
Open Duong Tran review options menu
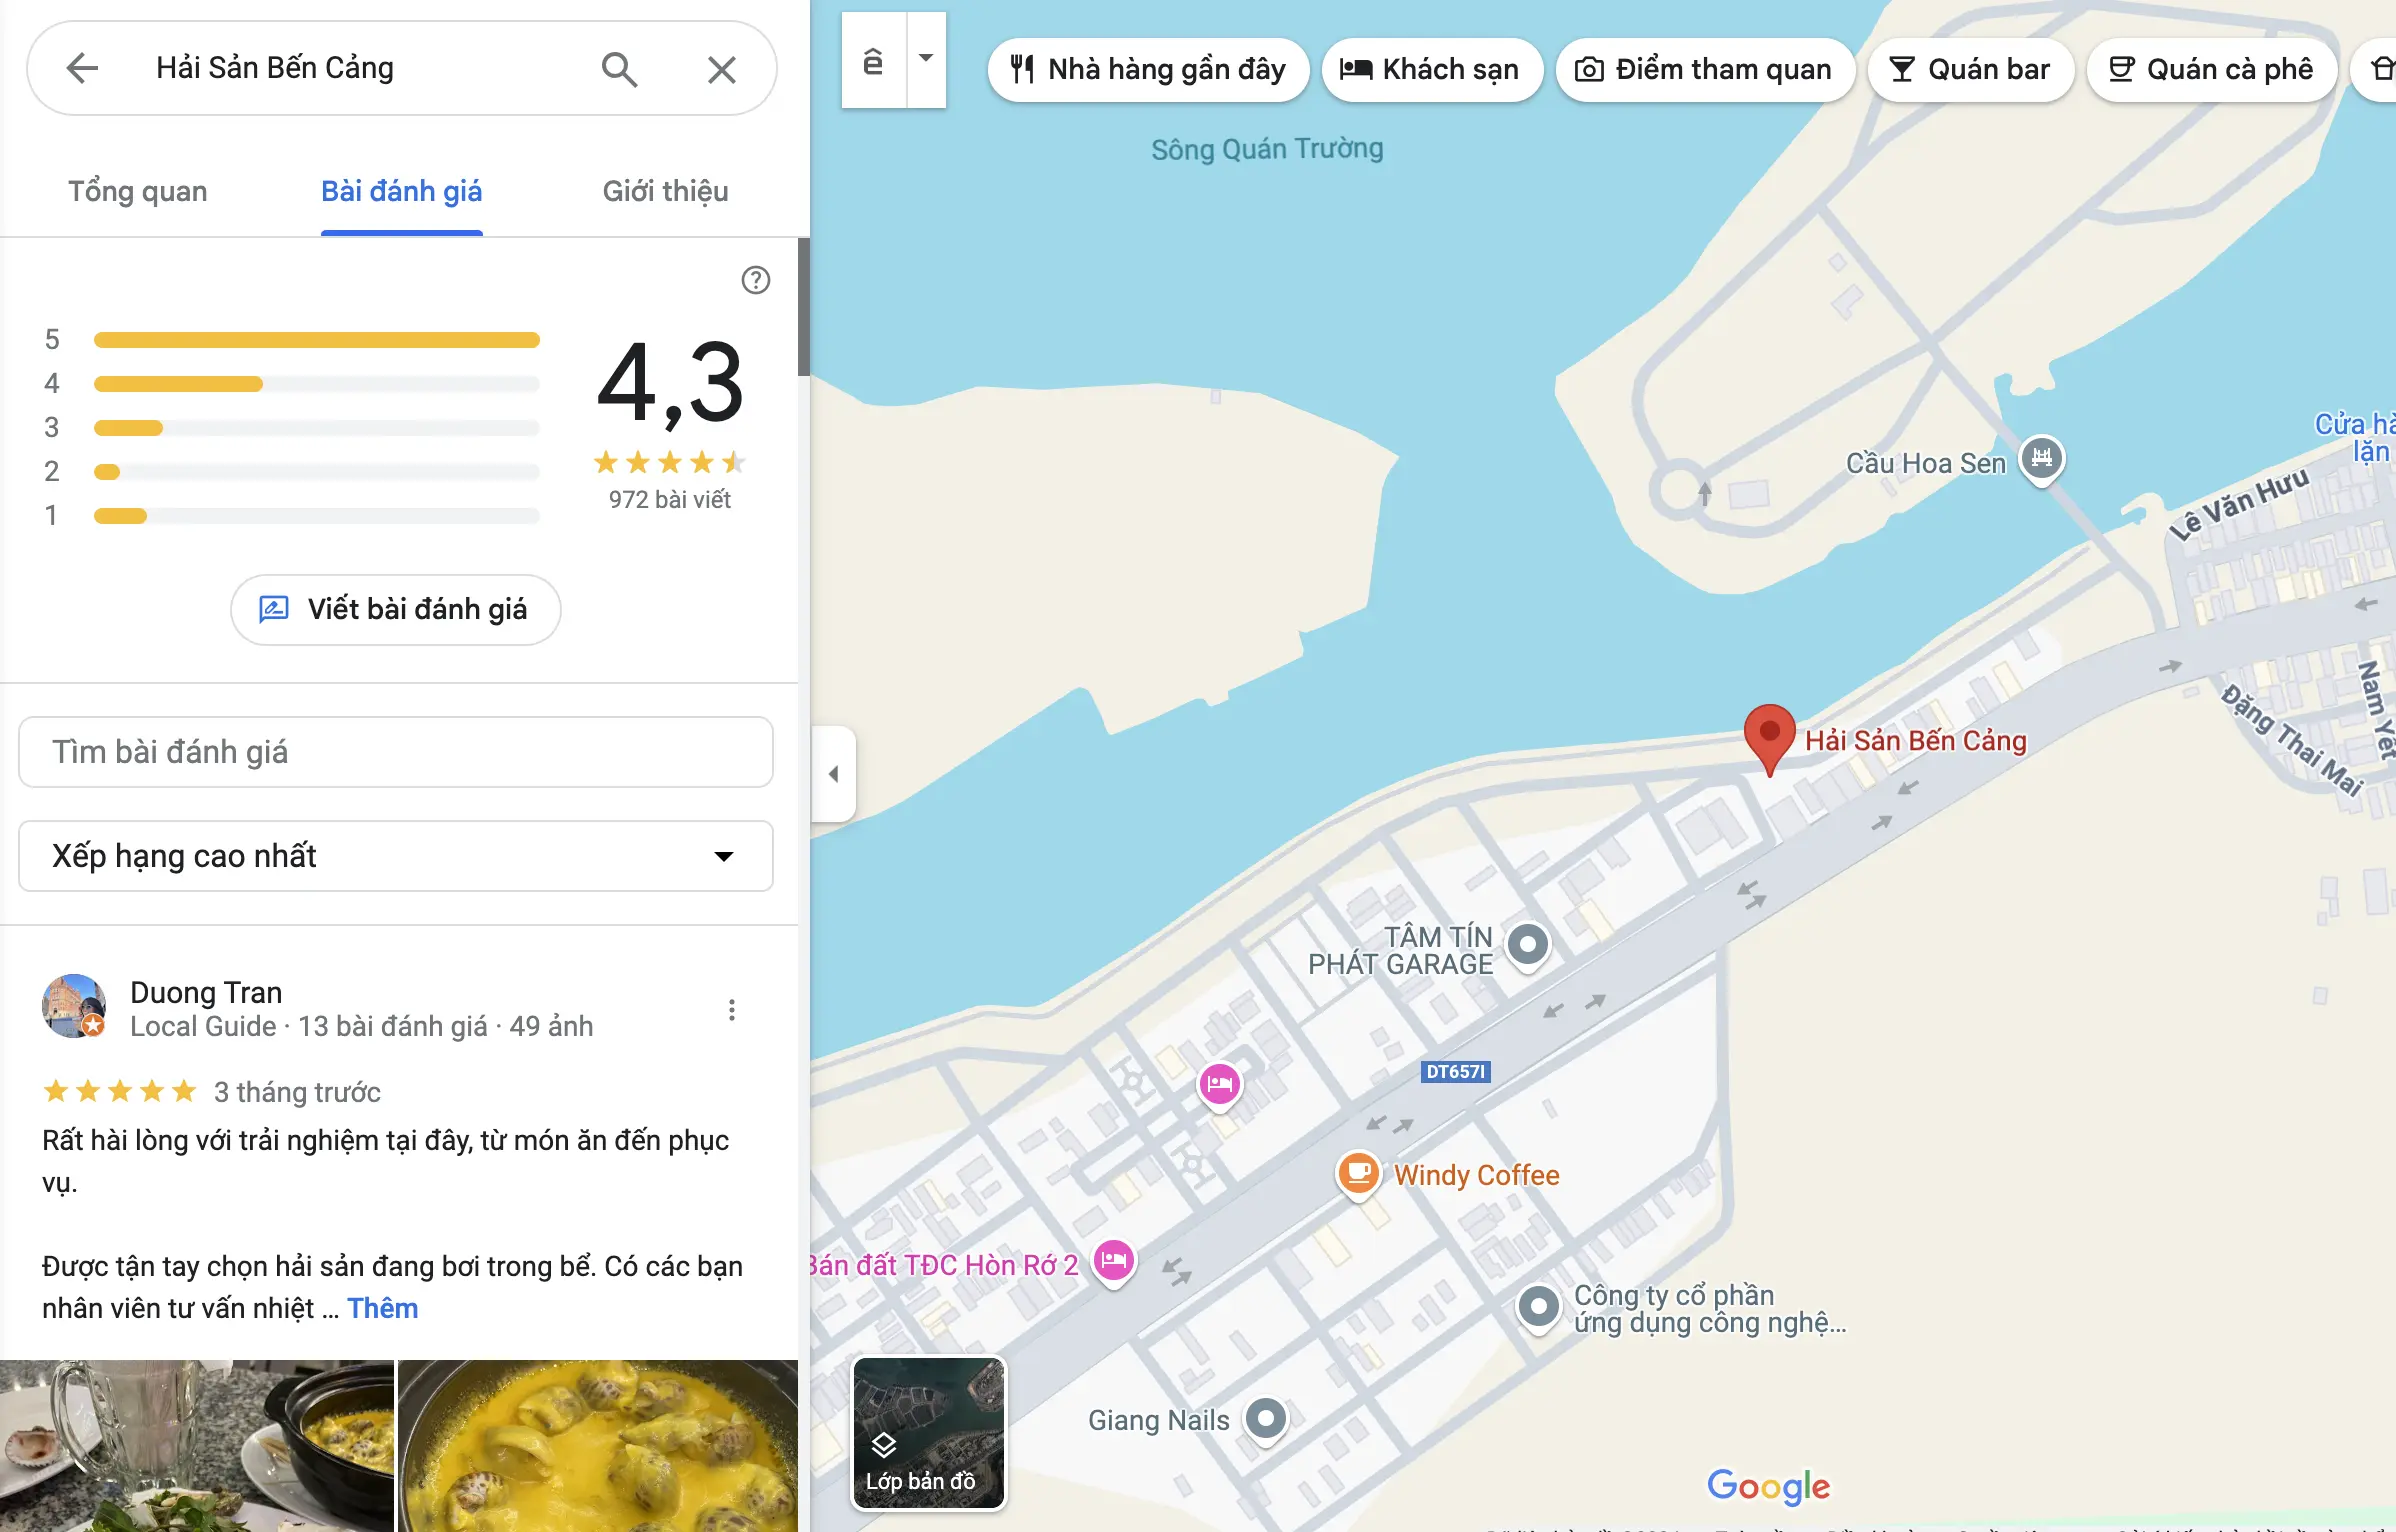click(731, 1010)
